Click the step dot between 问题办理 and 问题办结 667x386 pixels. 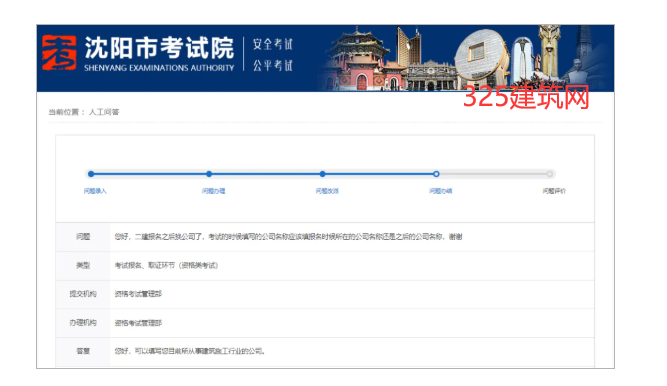click(322, 174)
